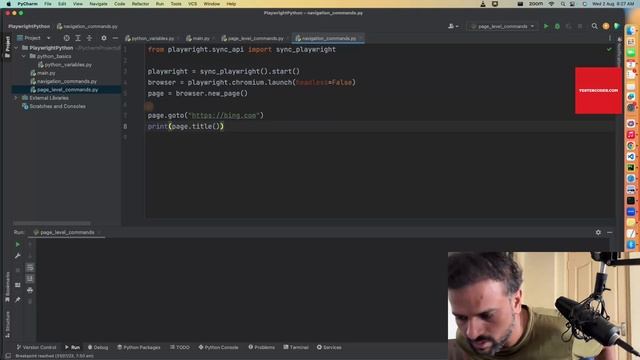The image size is (640, 360).
Task: Minimize the Run tool window
Action: point(609,232)
